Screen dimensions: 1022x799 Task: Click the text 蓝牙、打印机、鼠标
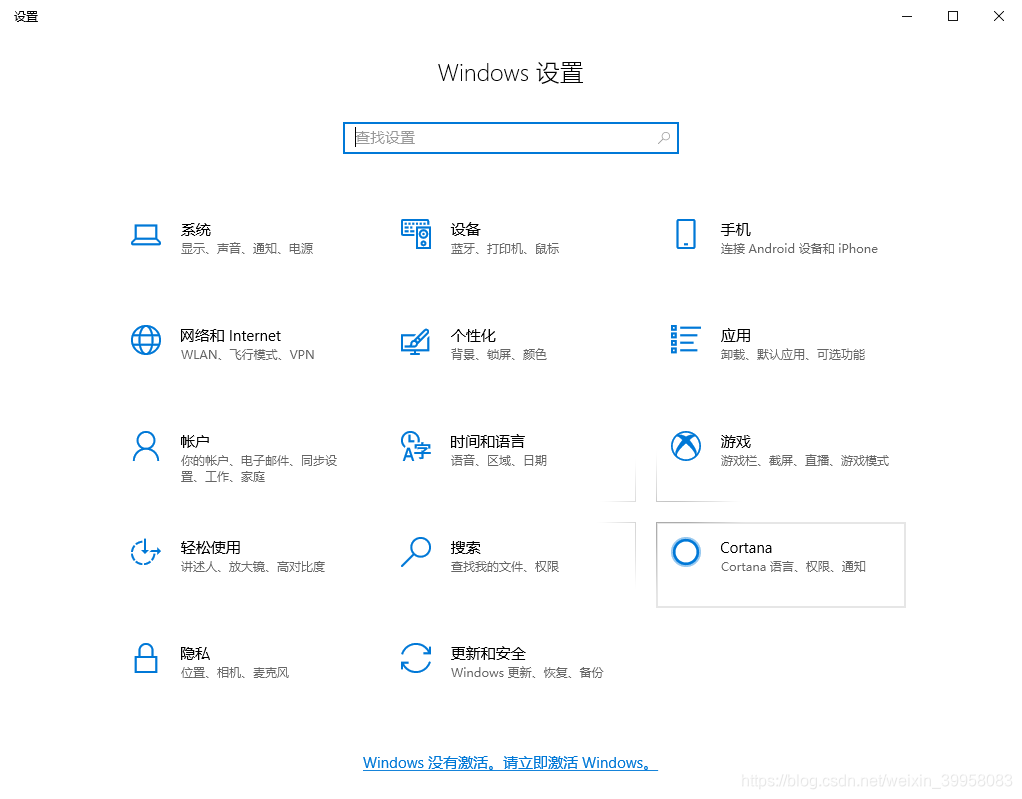504,248
